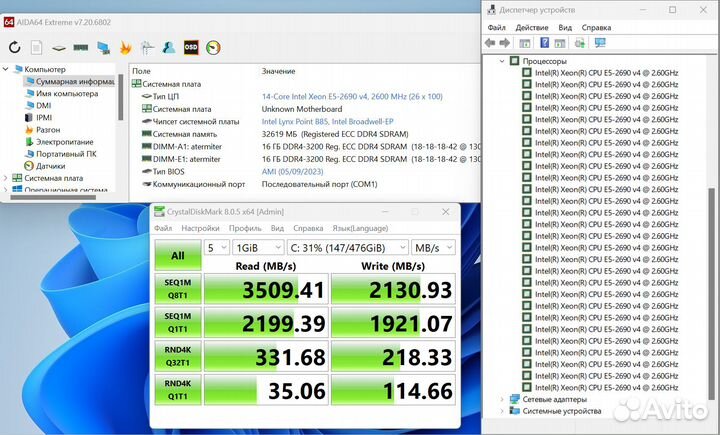Open the report page icon in AIDA64
Image resolution: width=720 pixels, height=435 pixels.
[36, 47]
